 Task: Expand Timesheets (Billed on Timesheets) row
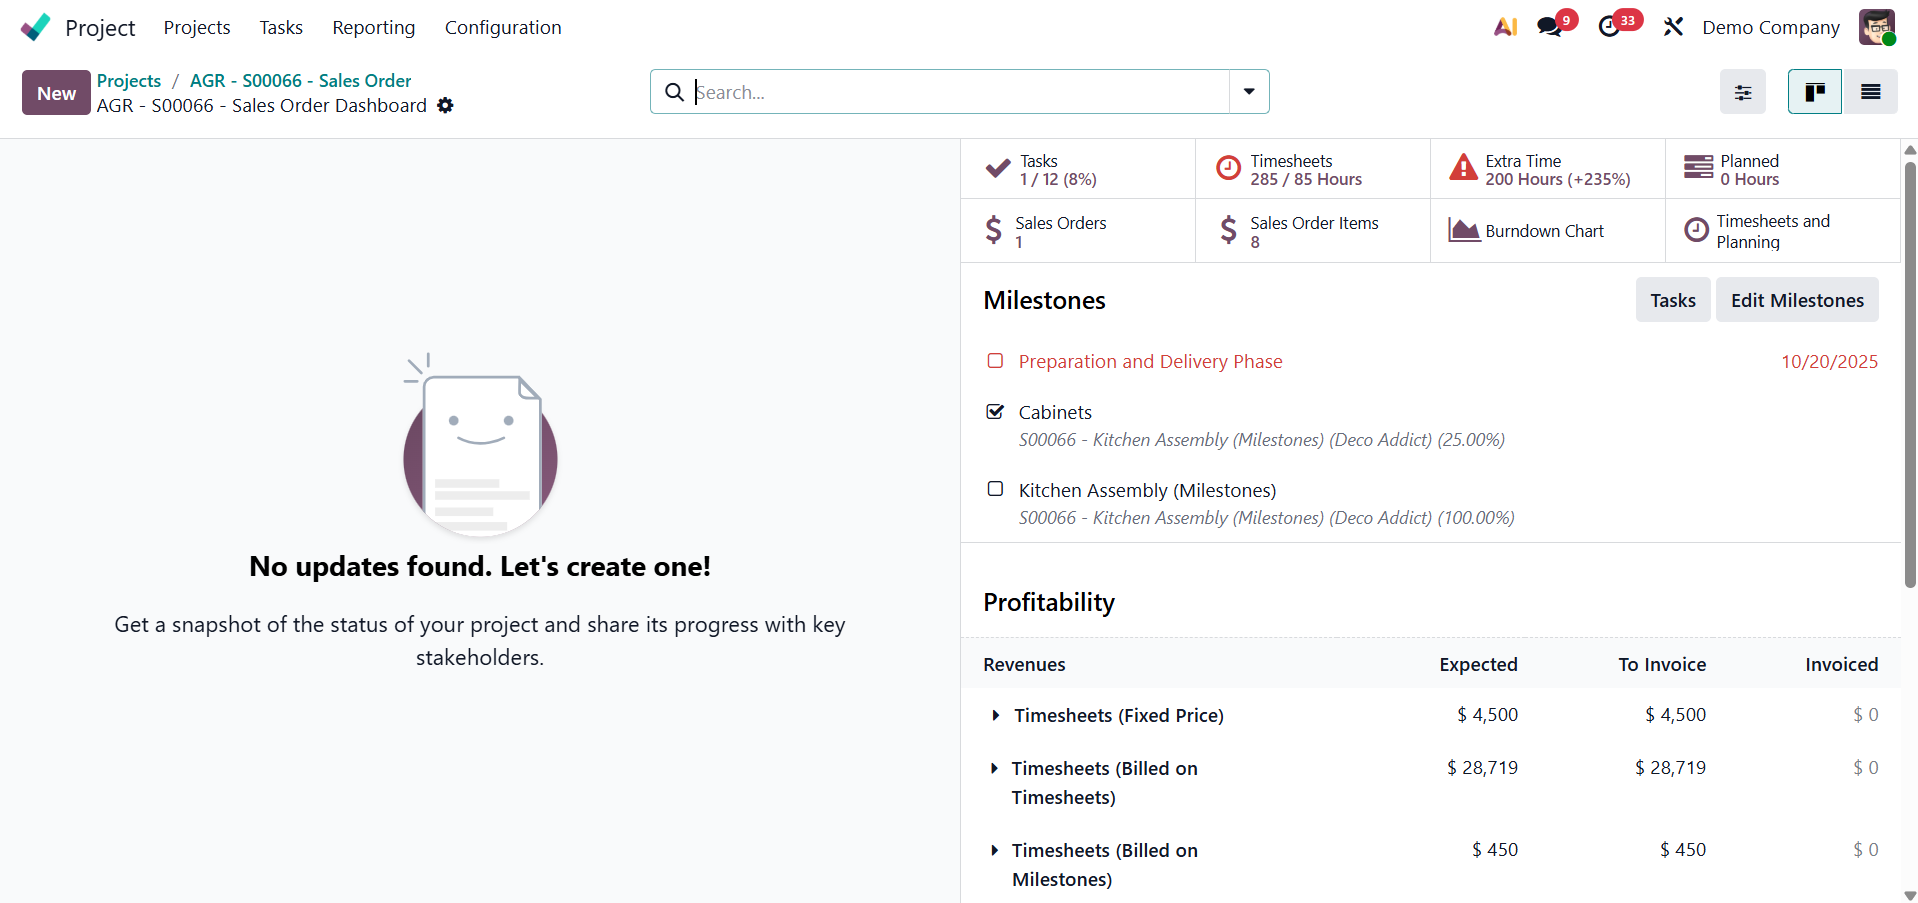coord(994,768)
